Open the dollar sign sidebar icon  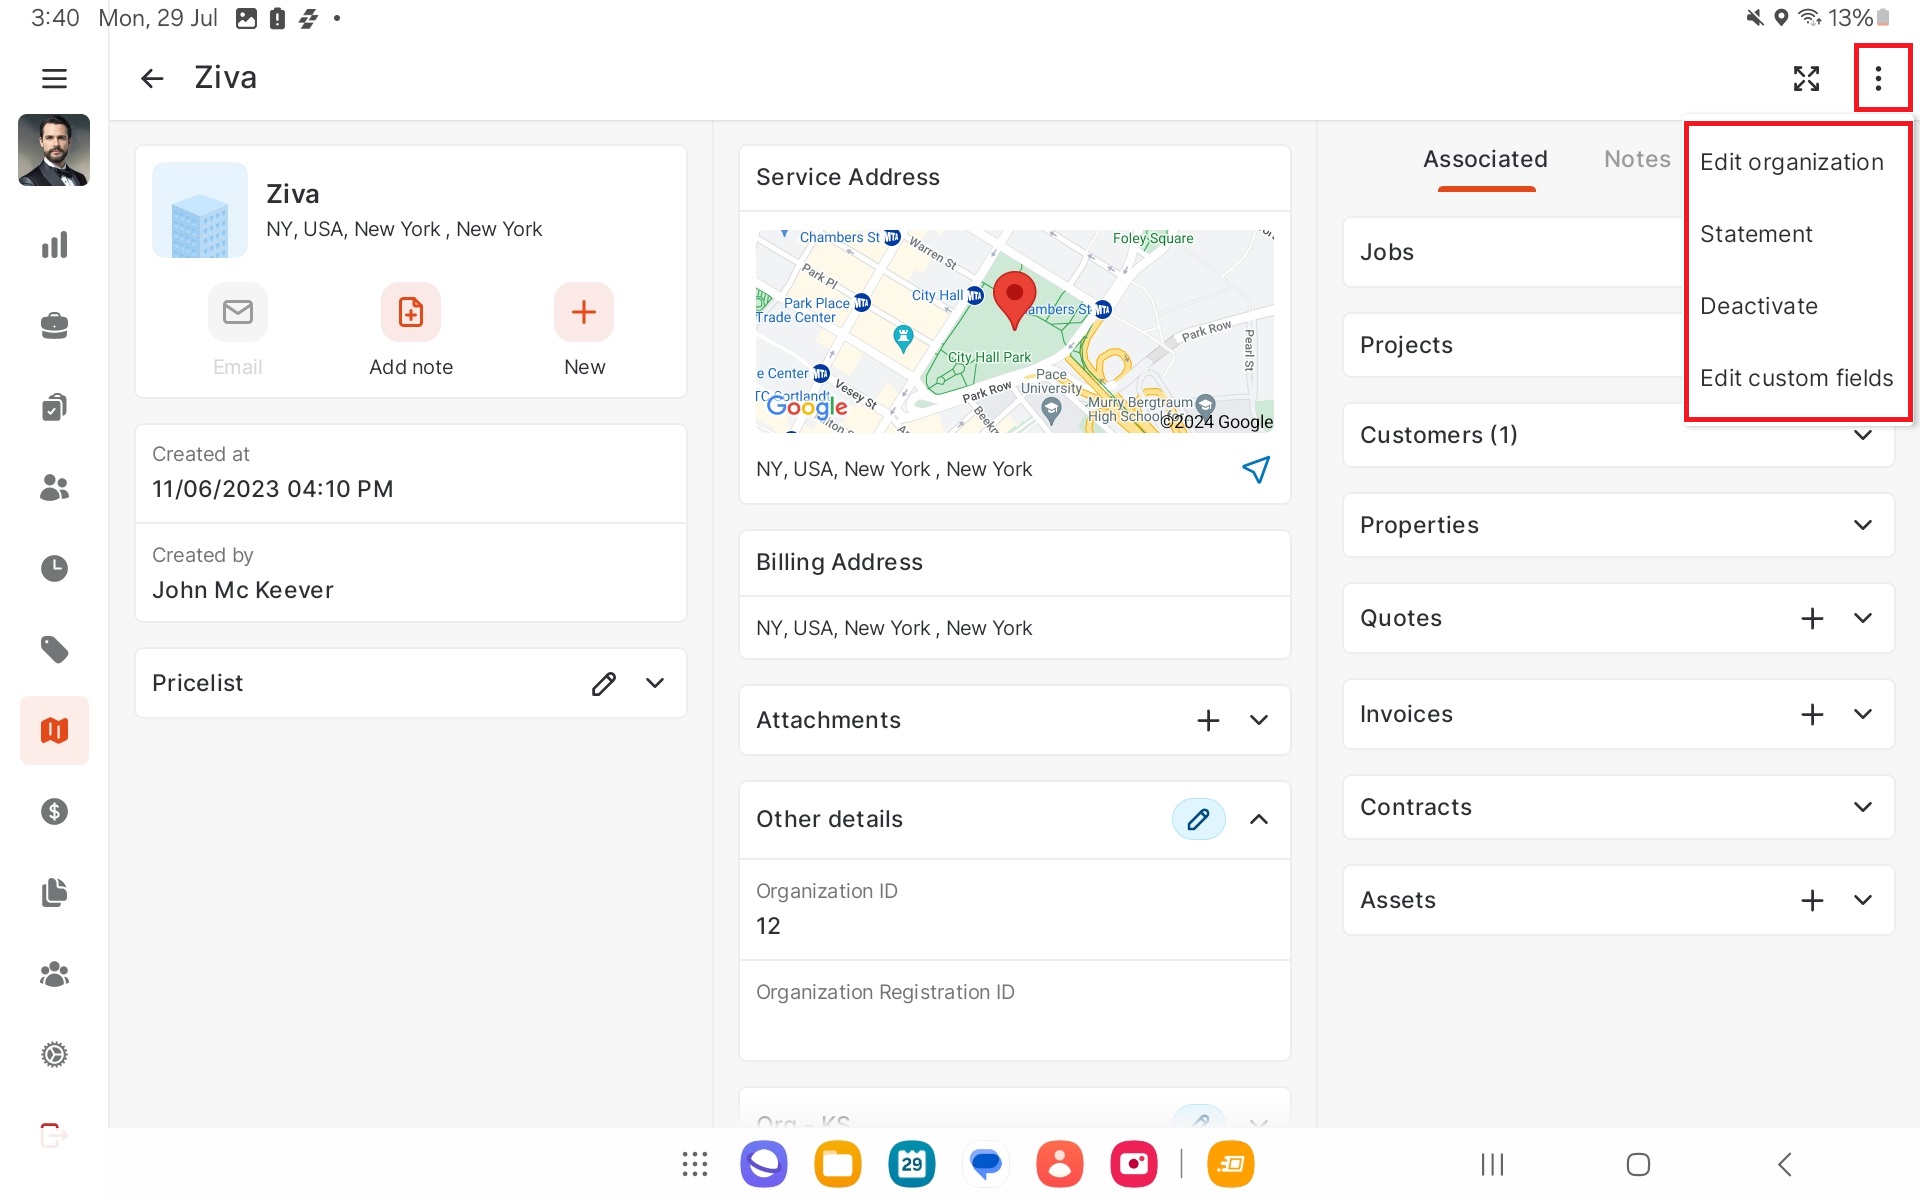54,811
